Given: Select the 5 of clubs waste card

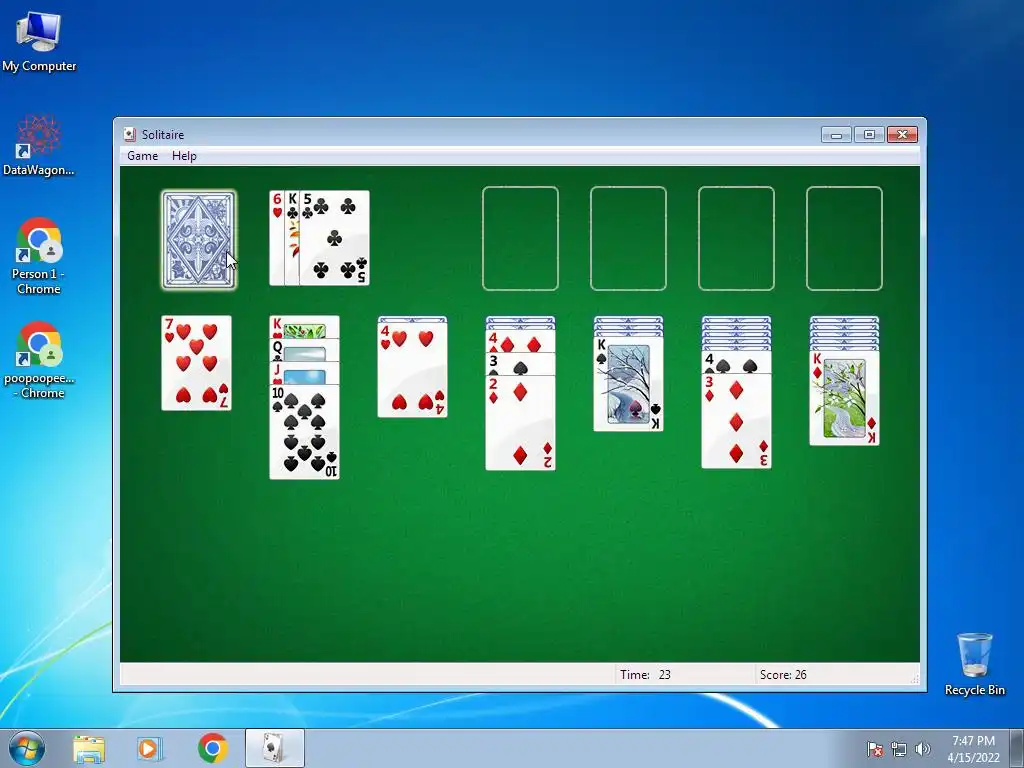Looking at the screenshot, I should click(334, 238).
